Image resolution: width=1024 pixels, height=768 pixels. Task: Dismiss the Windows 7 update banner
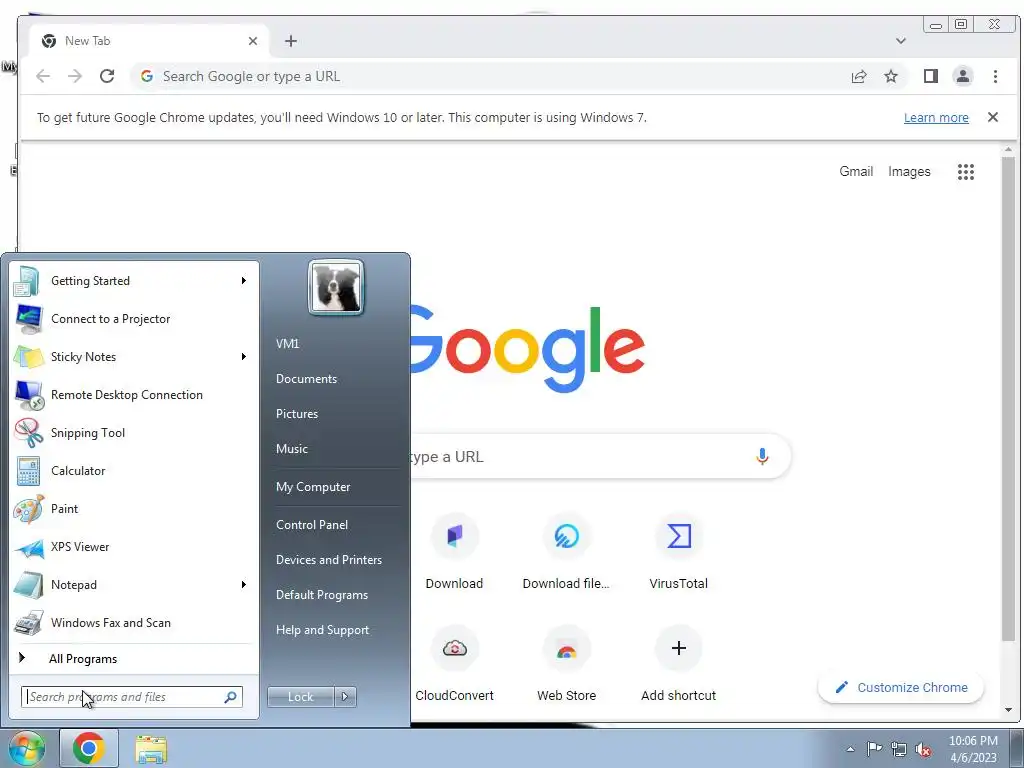tap(993, 117)
